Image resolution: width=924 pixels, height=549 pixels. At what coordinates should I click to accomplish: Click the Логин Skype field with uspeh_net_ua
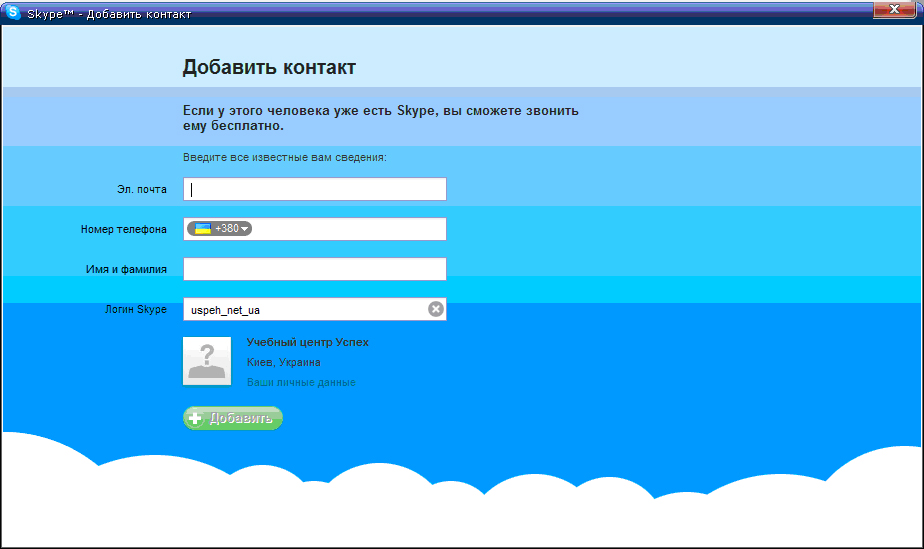click(x=315, y=309)
